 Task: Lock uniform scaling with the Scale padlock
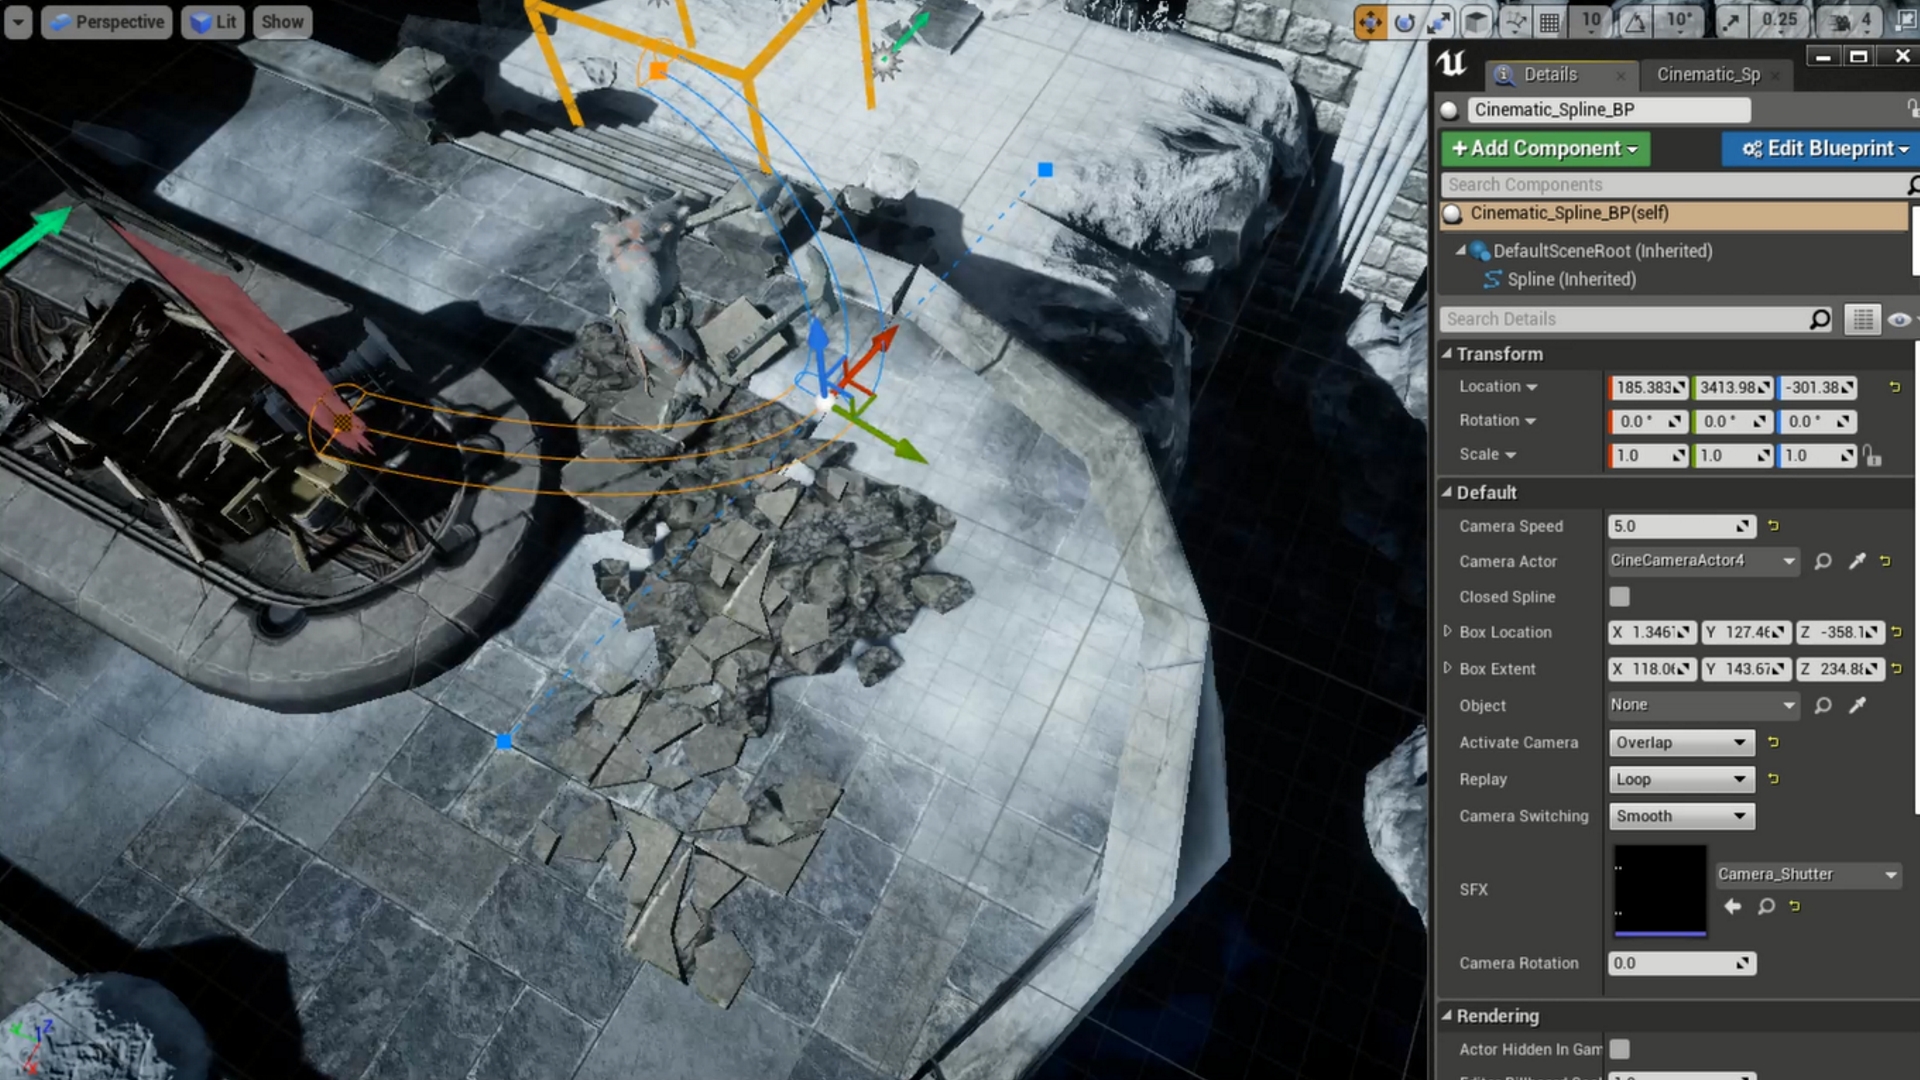tap(1871, 455)
